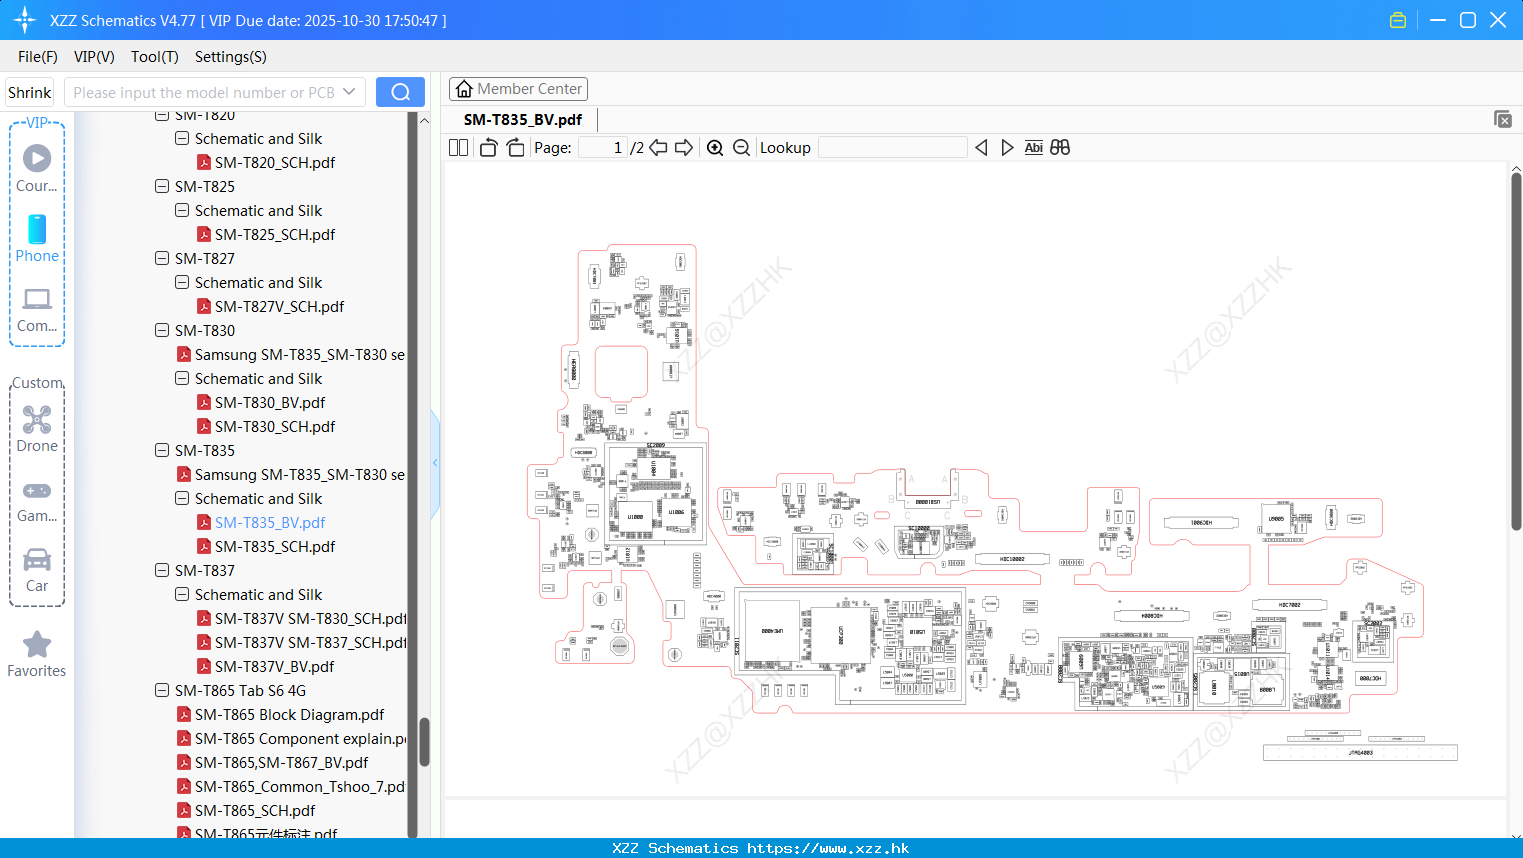This screenshot has height=858, width=1523.
Task: Go to the previous page arrow
Action: [658, 148]
